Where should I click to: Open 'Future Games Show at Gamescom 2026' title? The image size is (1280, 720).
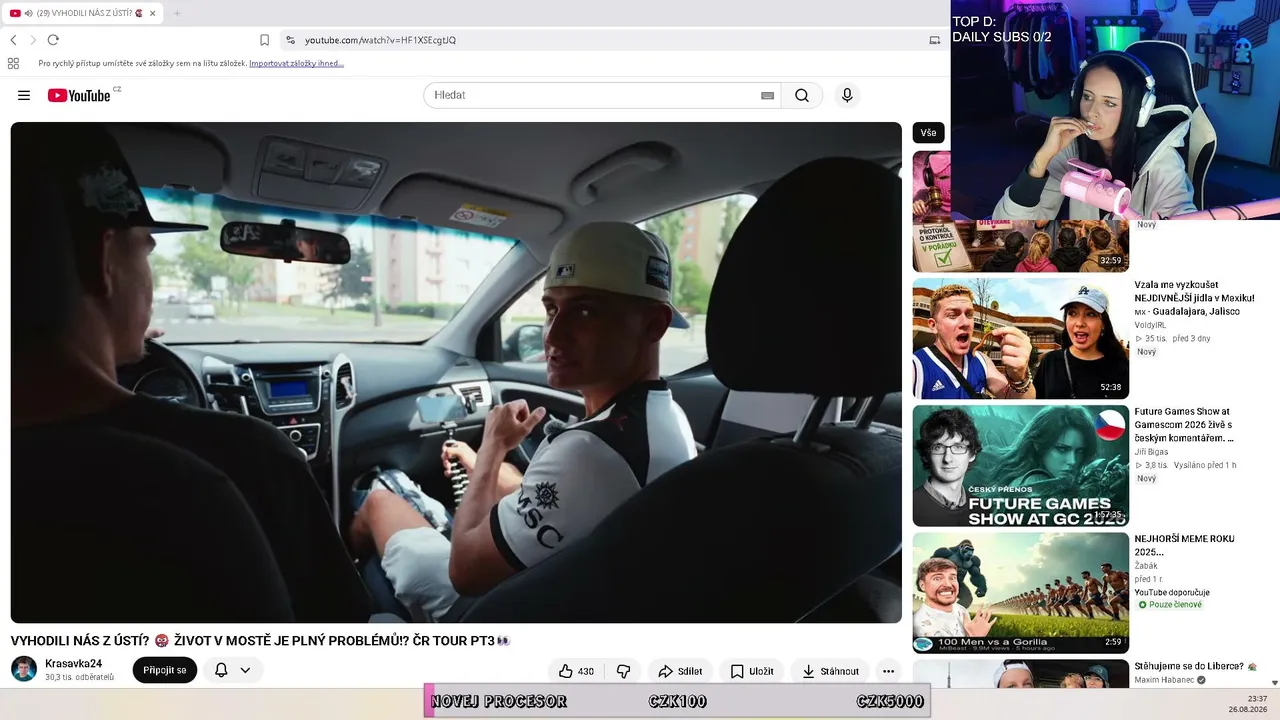pos(1184,425)
